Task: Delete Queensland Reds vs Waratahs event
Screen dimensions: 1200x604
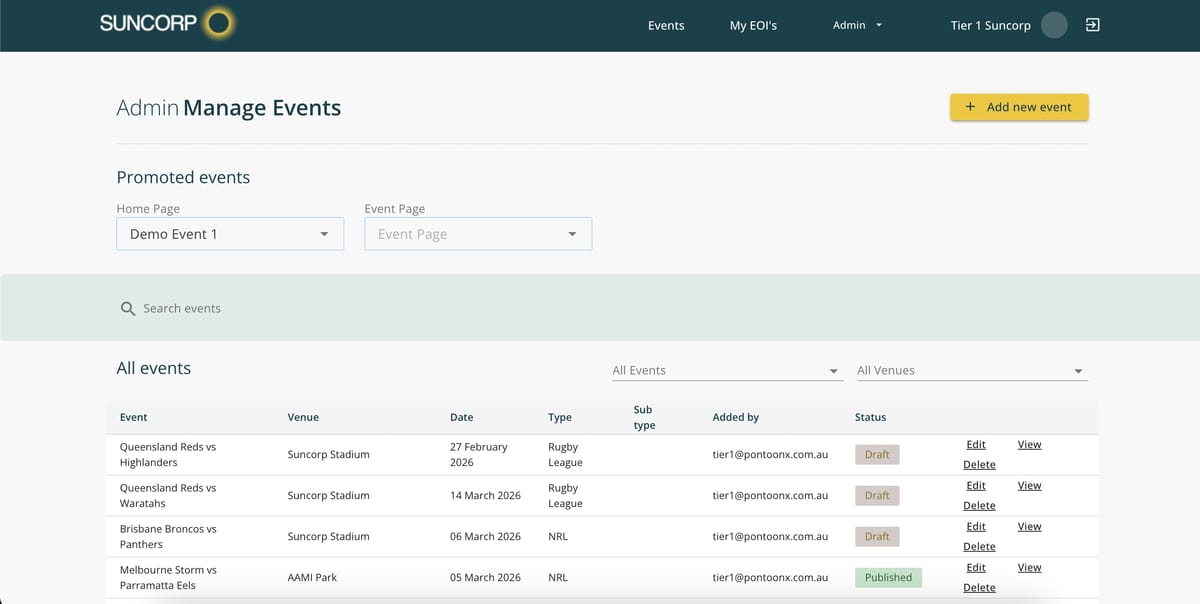Action: click(979, 506)
